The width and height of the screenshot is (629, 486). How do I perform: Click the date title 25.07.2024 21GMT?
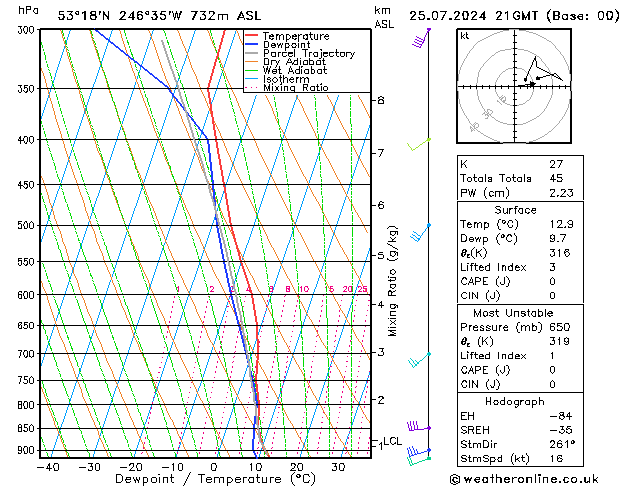click(x=516, y=16)
